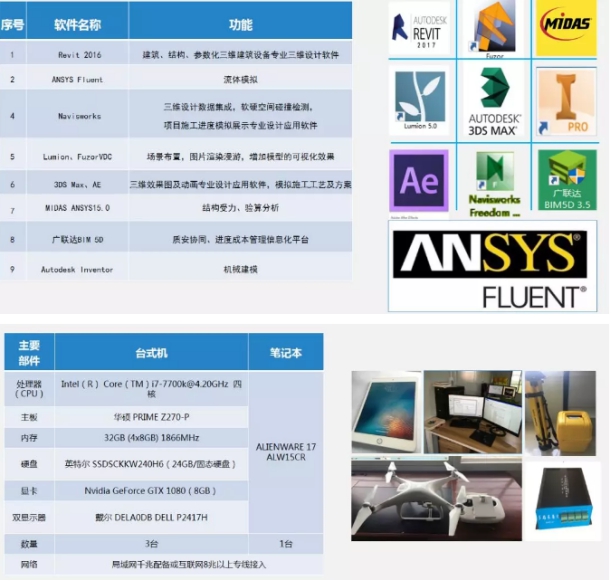Click the Autodesk Revit 2017 logo

[x=419, y=28]
